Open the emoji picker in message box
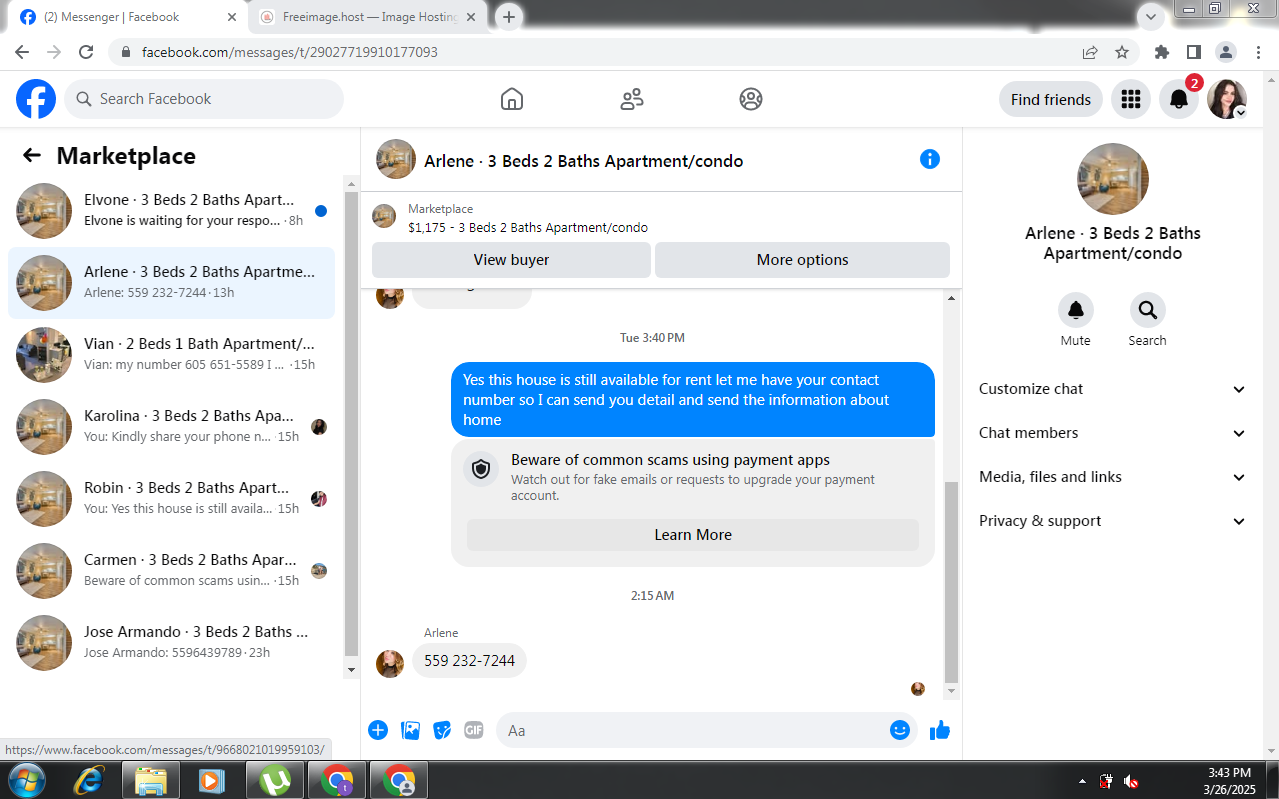Image resolution: width=1279 pixels, height=799 pixels. pyautogui.click(x=900, y=730)
